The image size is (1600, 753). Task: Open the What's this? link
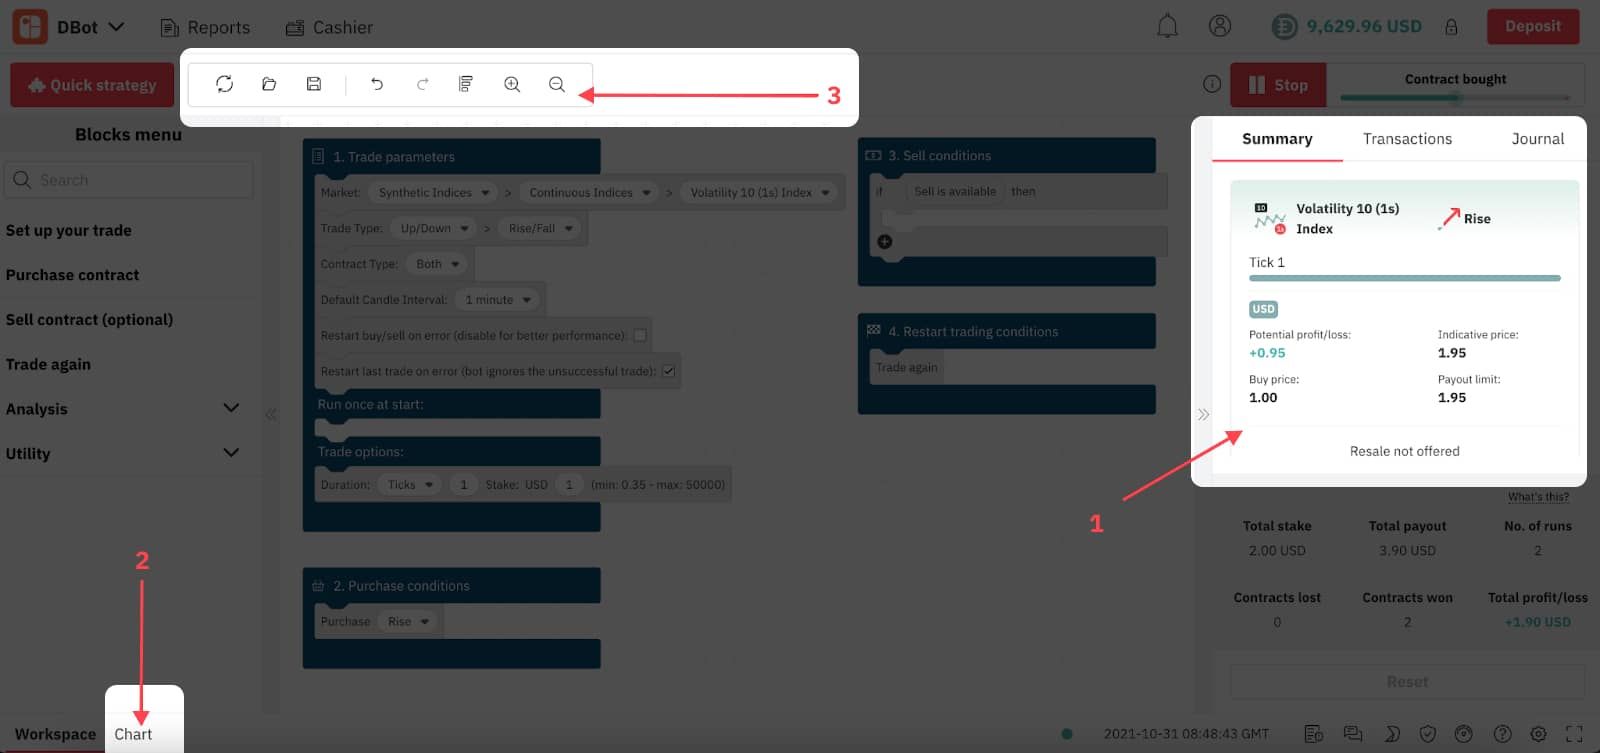pyautogui.click(x=1538, y=497)
